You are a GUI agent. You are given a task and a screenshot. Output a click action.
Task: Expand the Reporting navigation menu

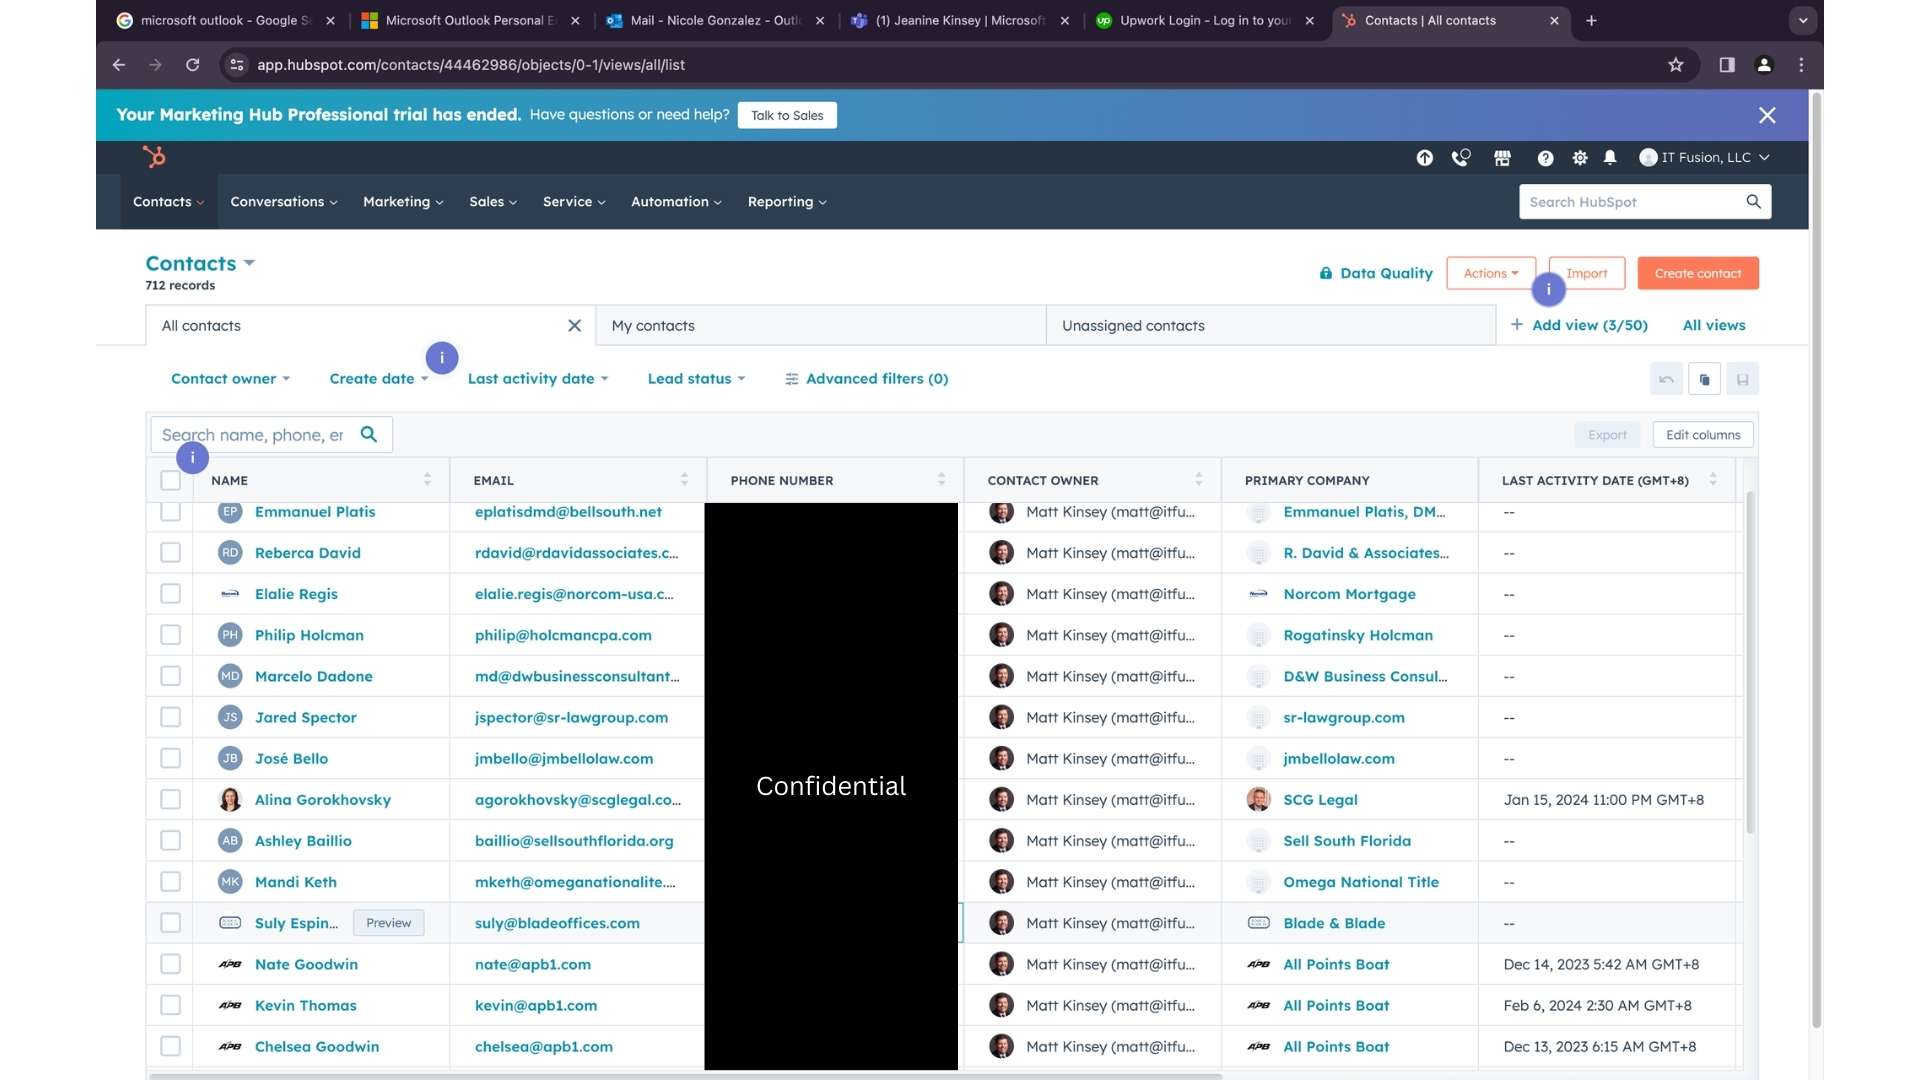(787, 202)
